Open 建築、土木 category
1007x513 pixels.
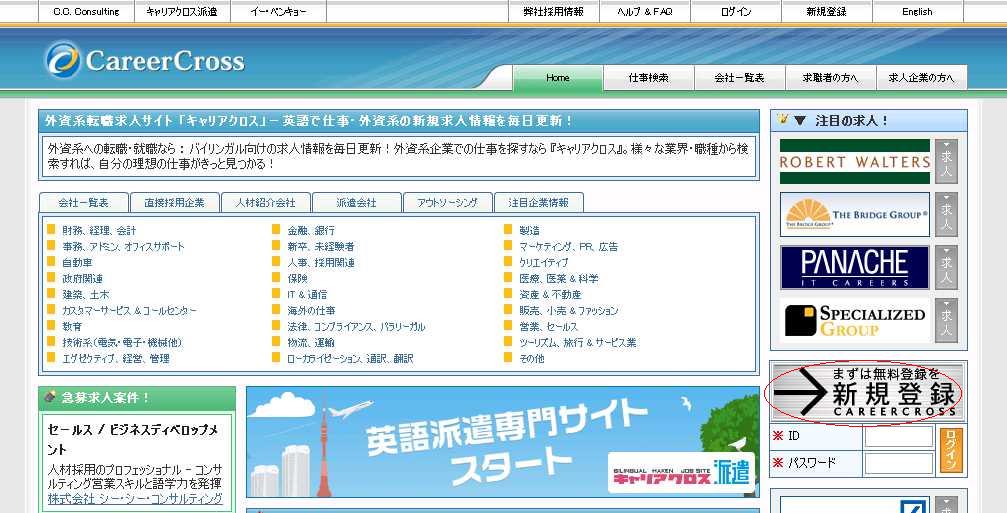click(85, 295)
